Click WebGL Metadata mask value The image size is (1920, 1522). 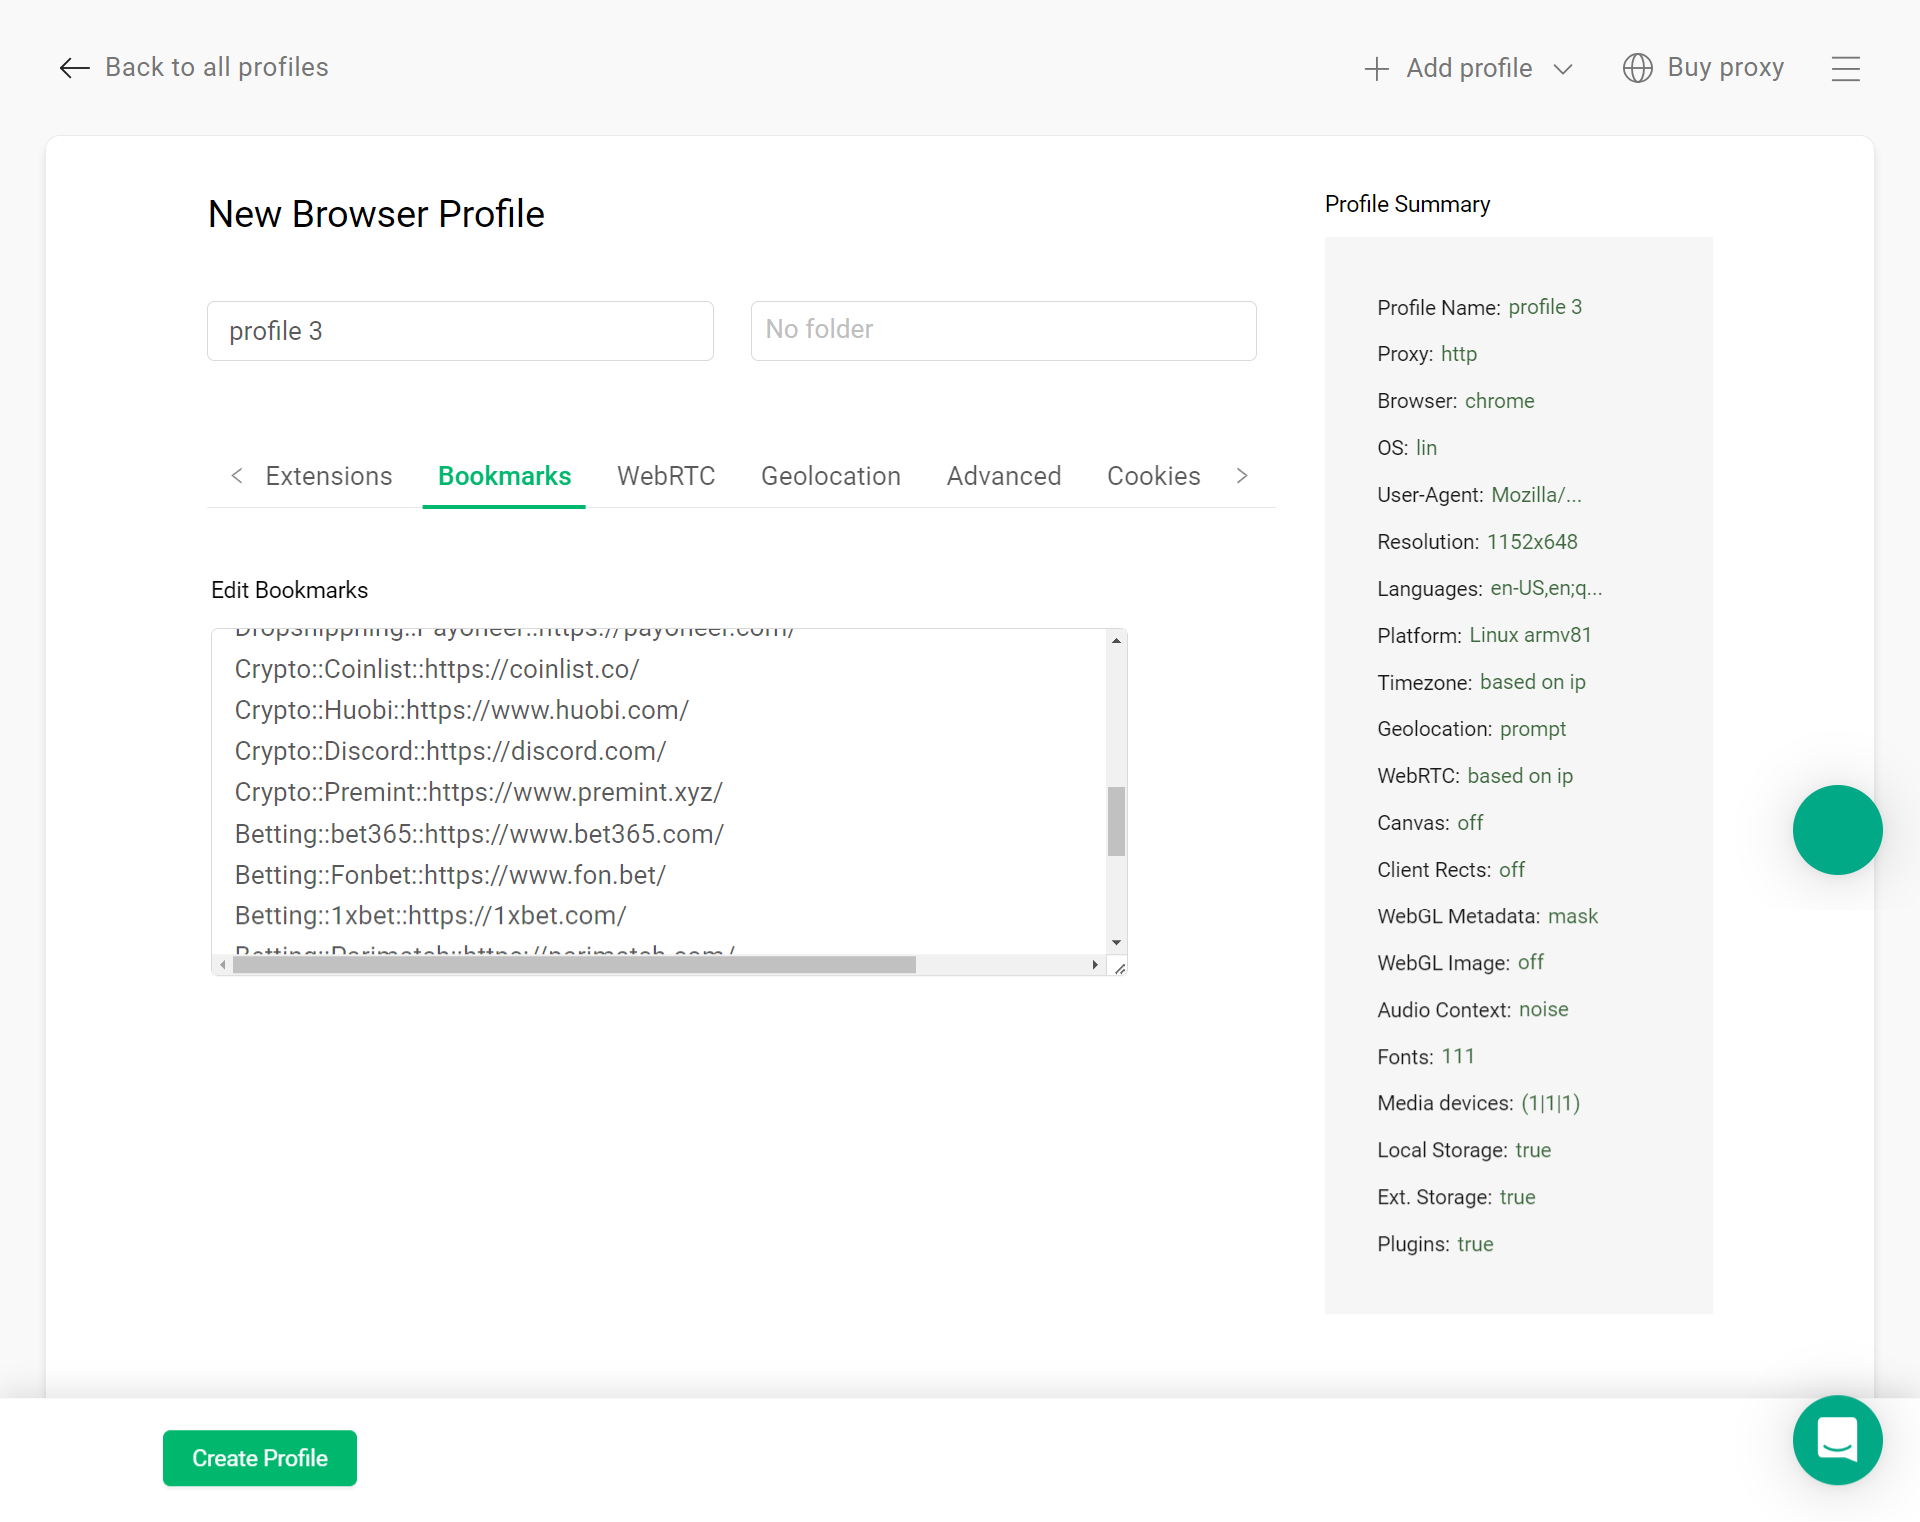1574,916
